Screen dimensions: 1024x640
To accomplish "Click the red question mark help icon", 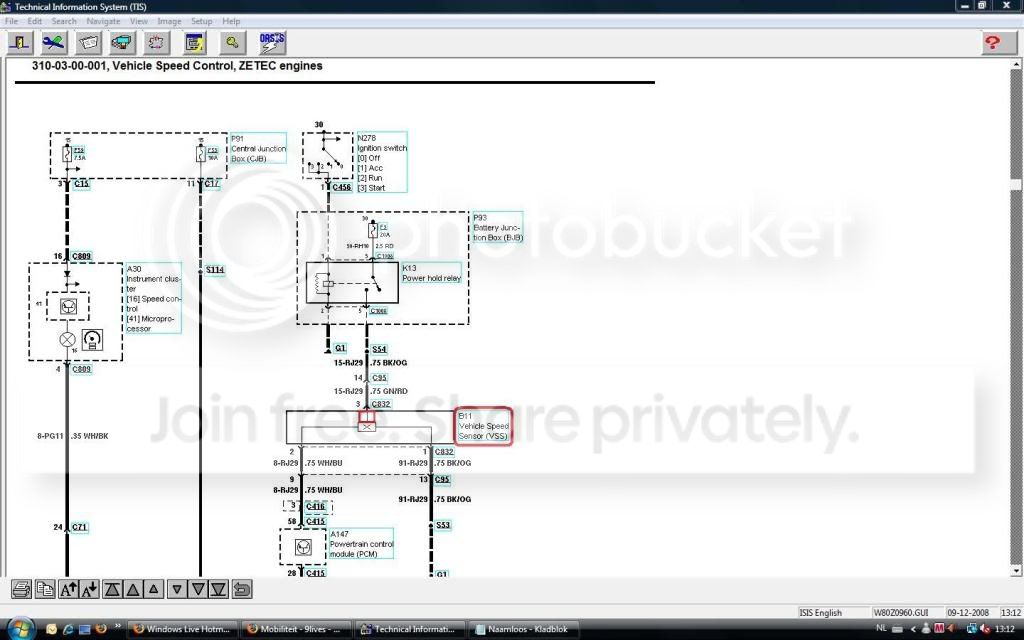I will point(993,43).
